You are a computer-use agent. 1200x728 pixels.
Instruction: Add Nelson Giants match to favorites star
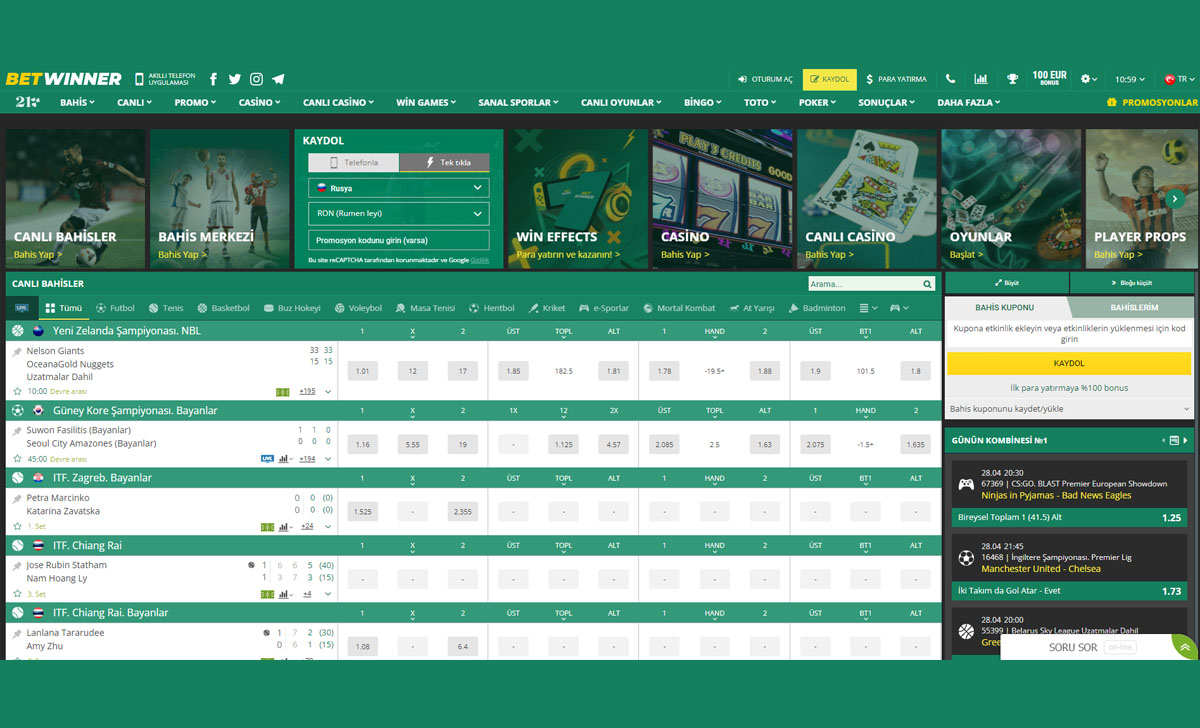17,391
